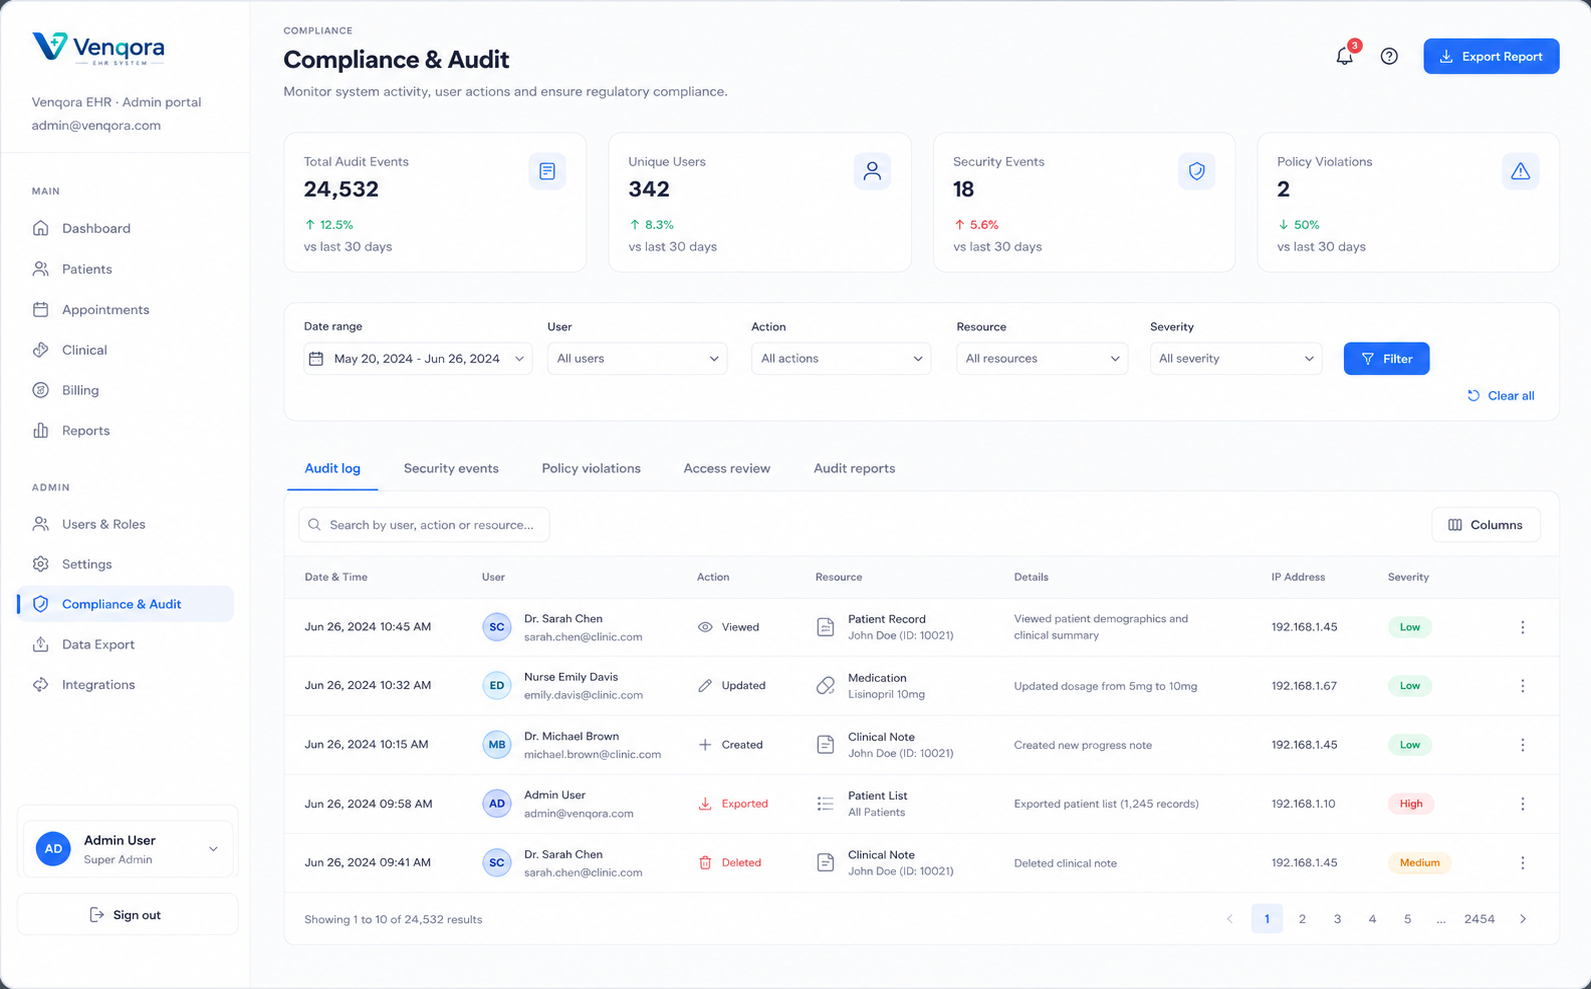1591x989 pixels.
Task: Click the Policy Violations warning triangle icon
Action: click(x=1520, y=171)
